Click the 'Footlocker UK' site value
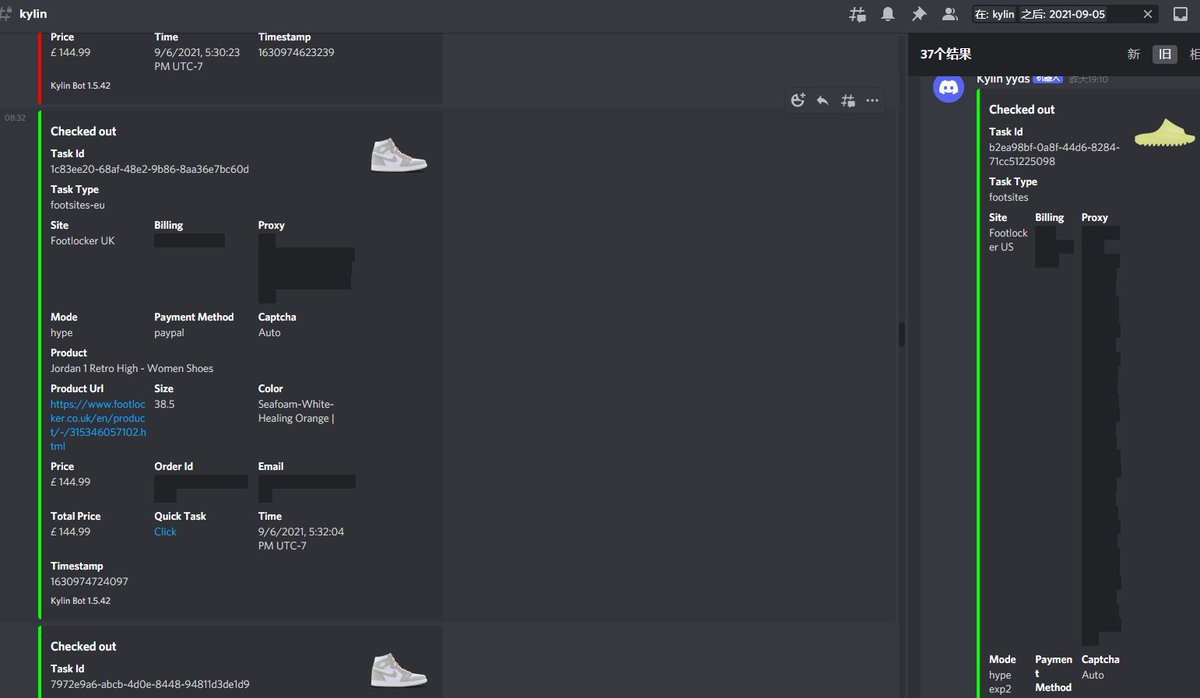This screenshot has height=698, width=1200. [83, 241]
